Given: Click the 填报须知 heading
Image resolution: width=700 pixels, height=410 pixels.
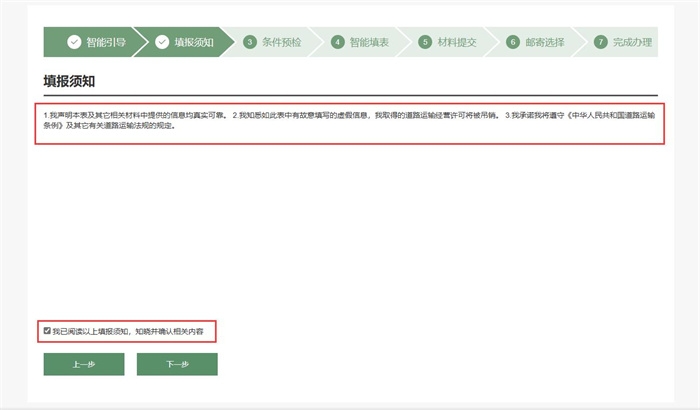Looking at the screenshot, I should coord(69,81).
